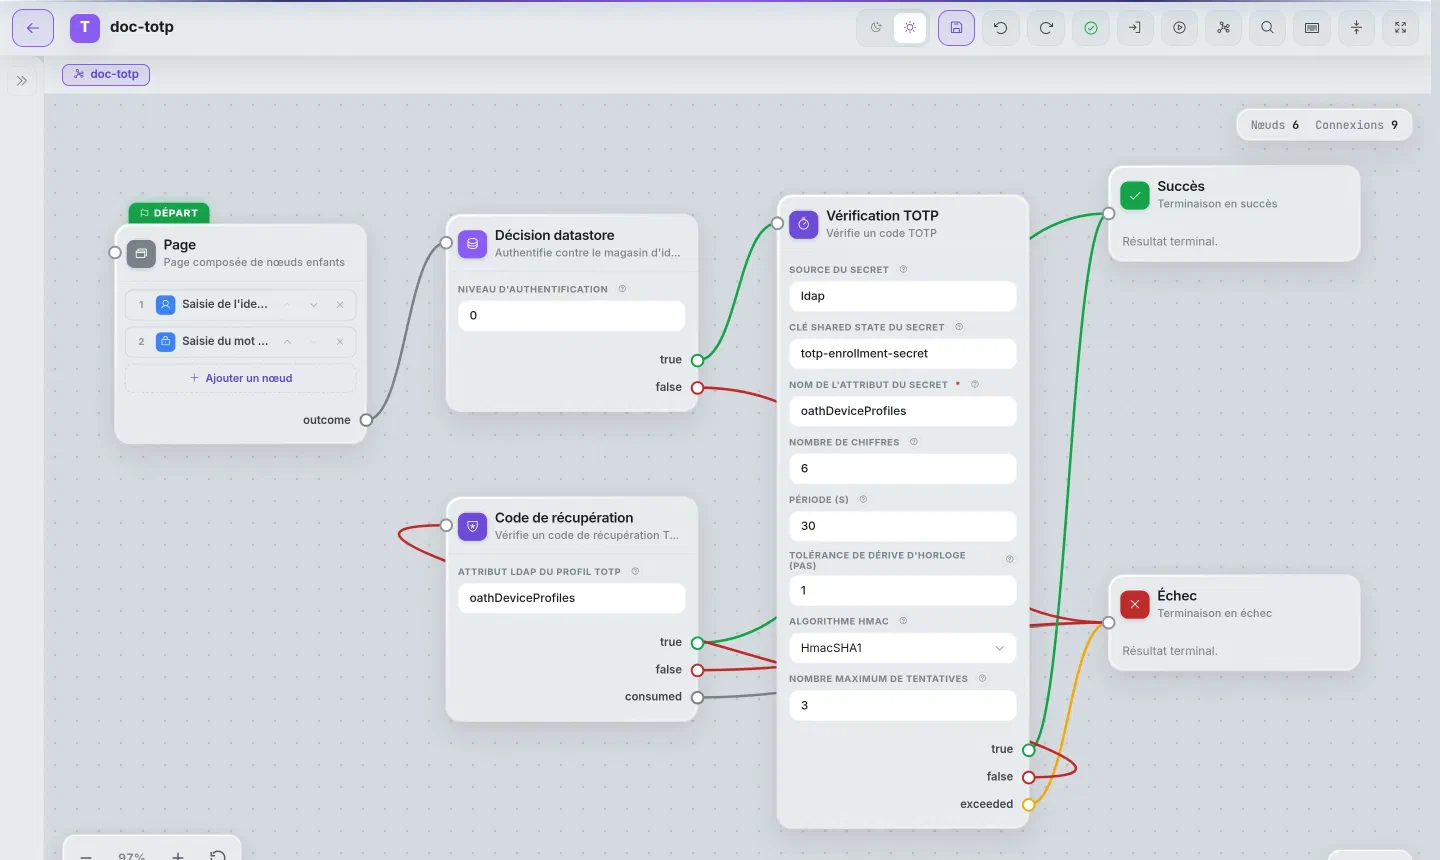Move "Saisie du mot ..." child up
Screen dimensions: 1440x860
coord(287,342)
